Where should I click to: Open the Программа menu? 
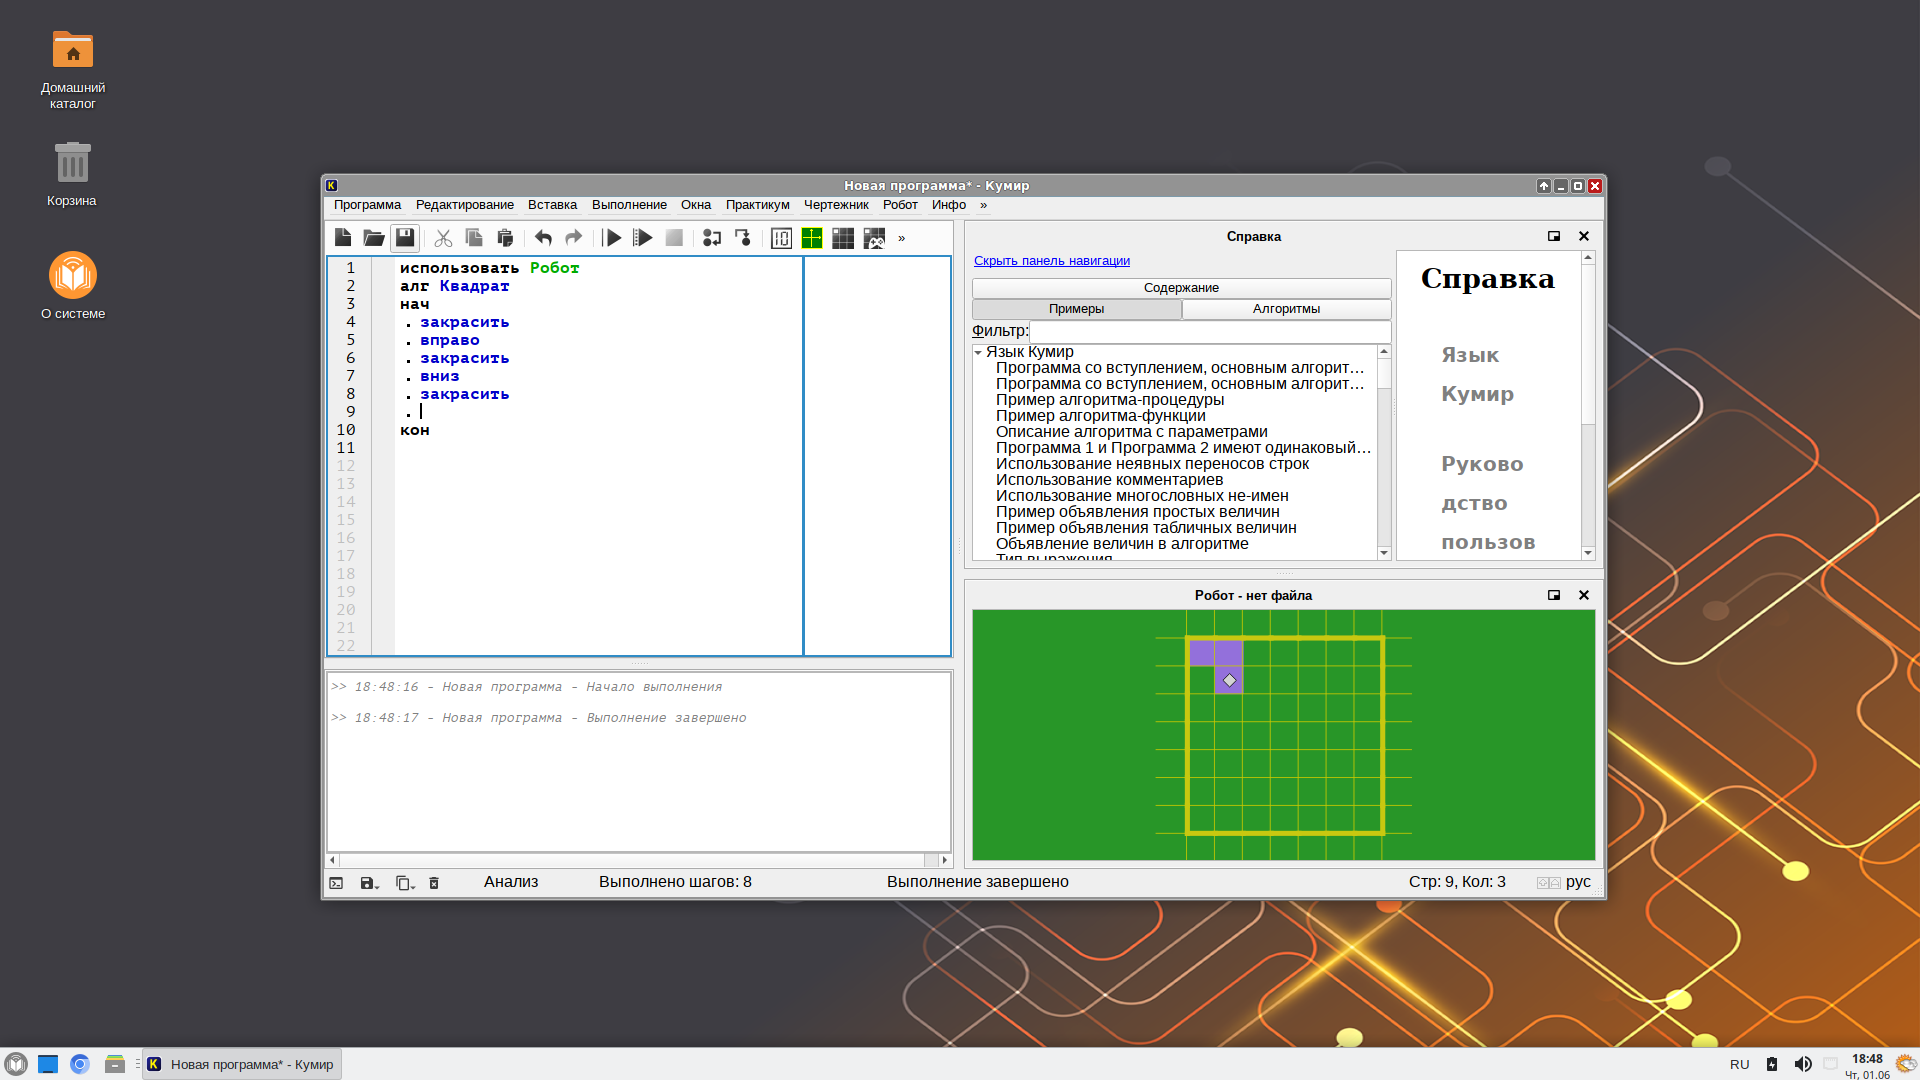(x=367, y=205)
